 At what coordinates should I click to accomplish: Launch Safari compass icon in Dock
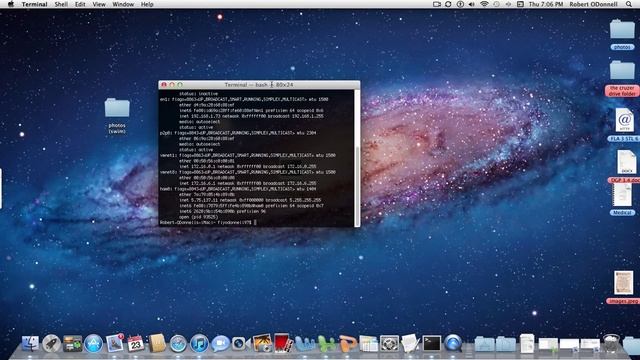point(178,343)
